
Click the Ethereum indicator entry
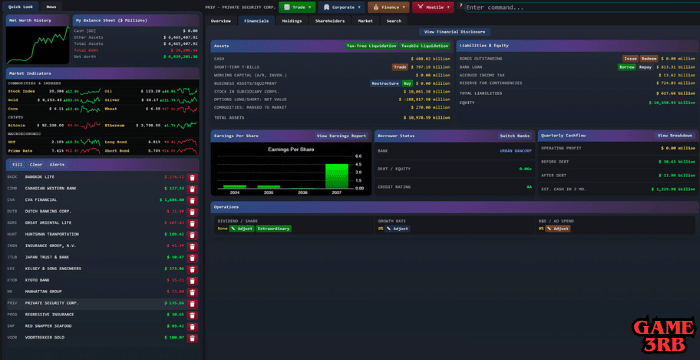pyautogui.click(x=151, y=126)
